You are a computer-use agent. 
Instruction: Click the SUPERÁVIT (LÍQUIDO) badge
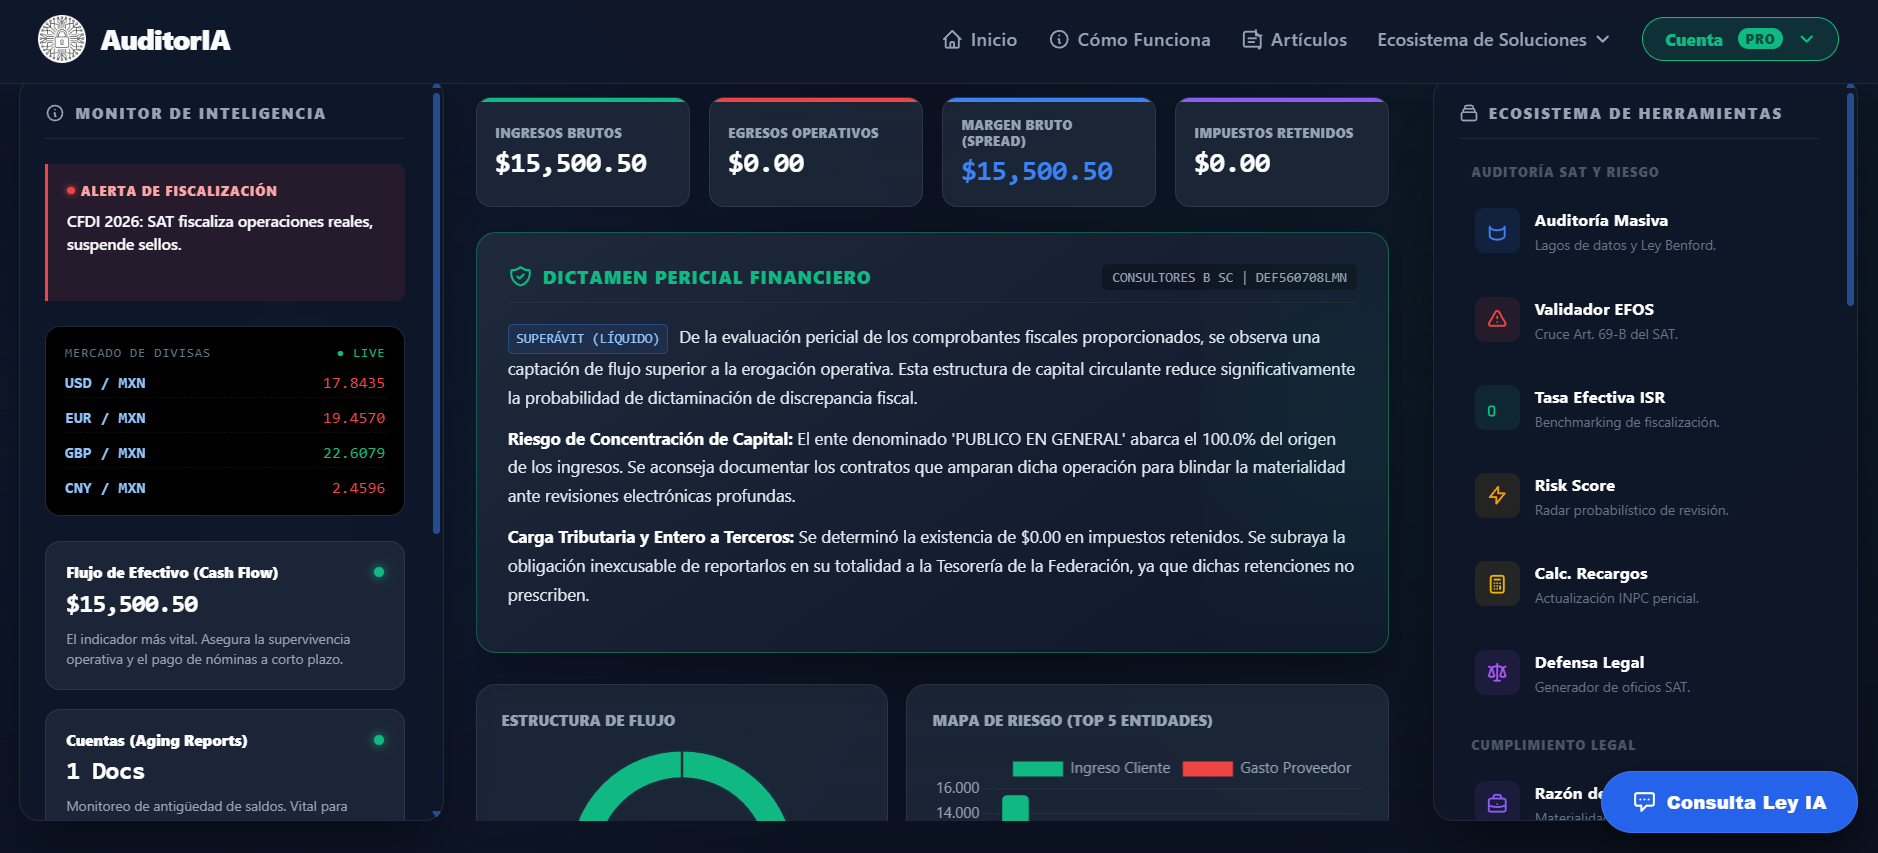tap(588, 339)
